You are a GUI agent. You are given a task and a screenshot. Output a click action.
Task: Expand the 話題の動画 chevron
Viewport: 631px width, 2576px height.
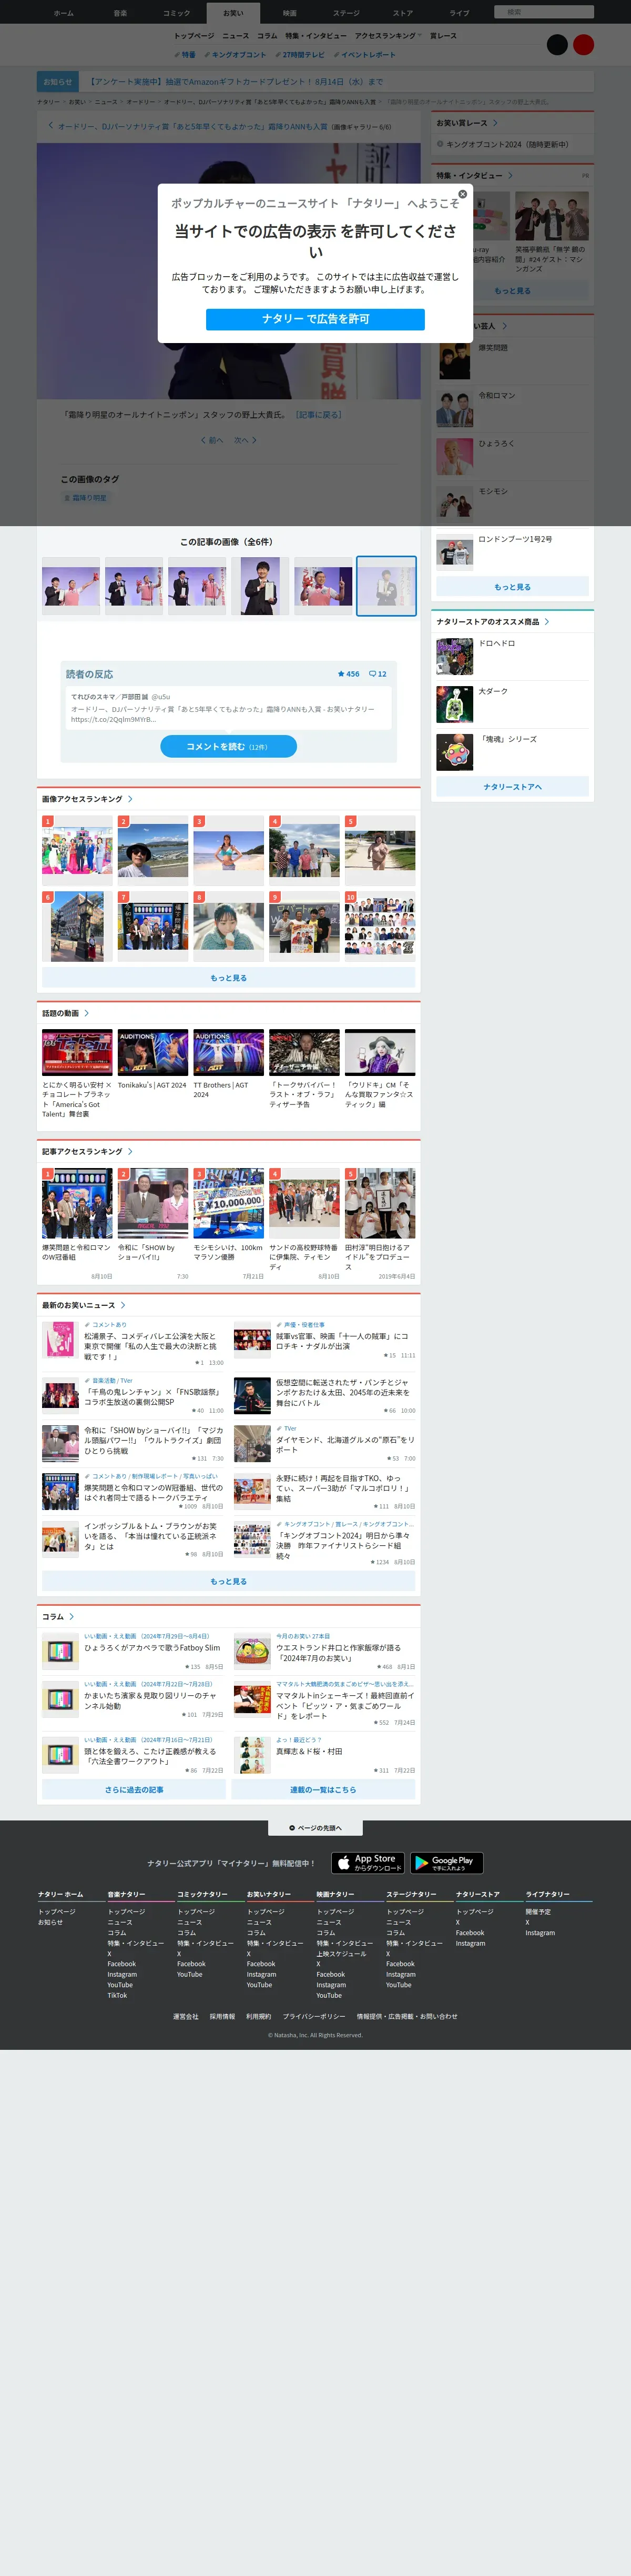click(x=86, y=1013)
